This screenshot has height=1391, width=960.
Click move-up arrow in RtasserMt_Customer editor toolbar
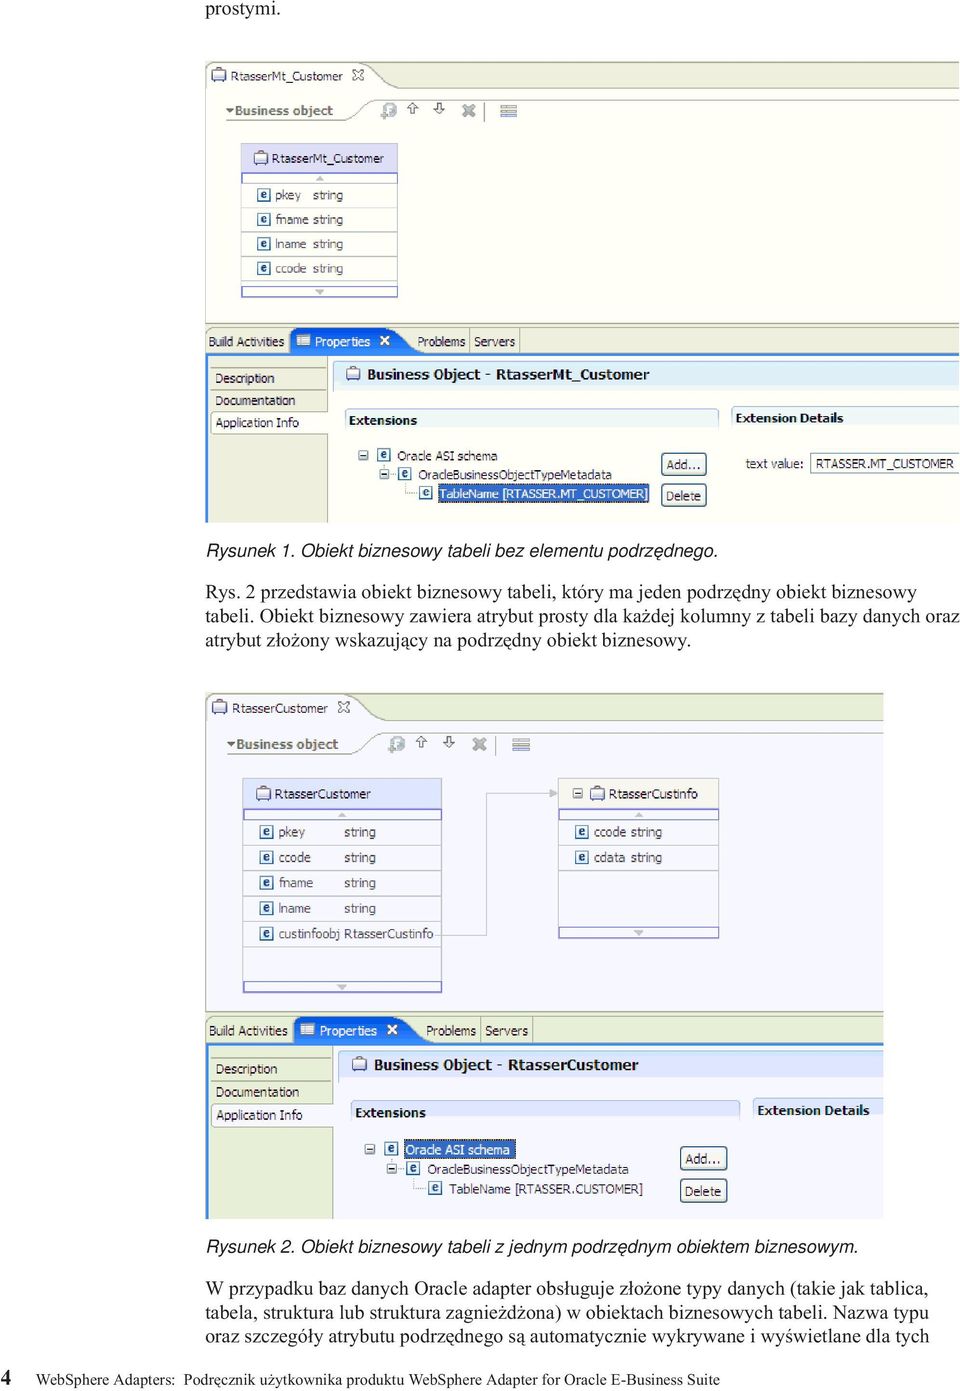(413, 109)
